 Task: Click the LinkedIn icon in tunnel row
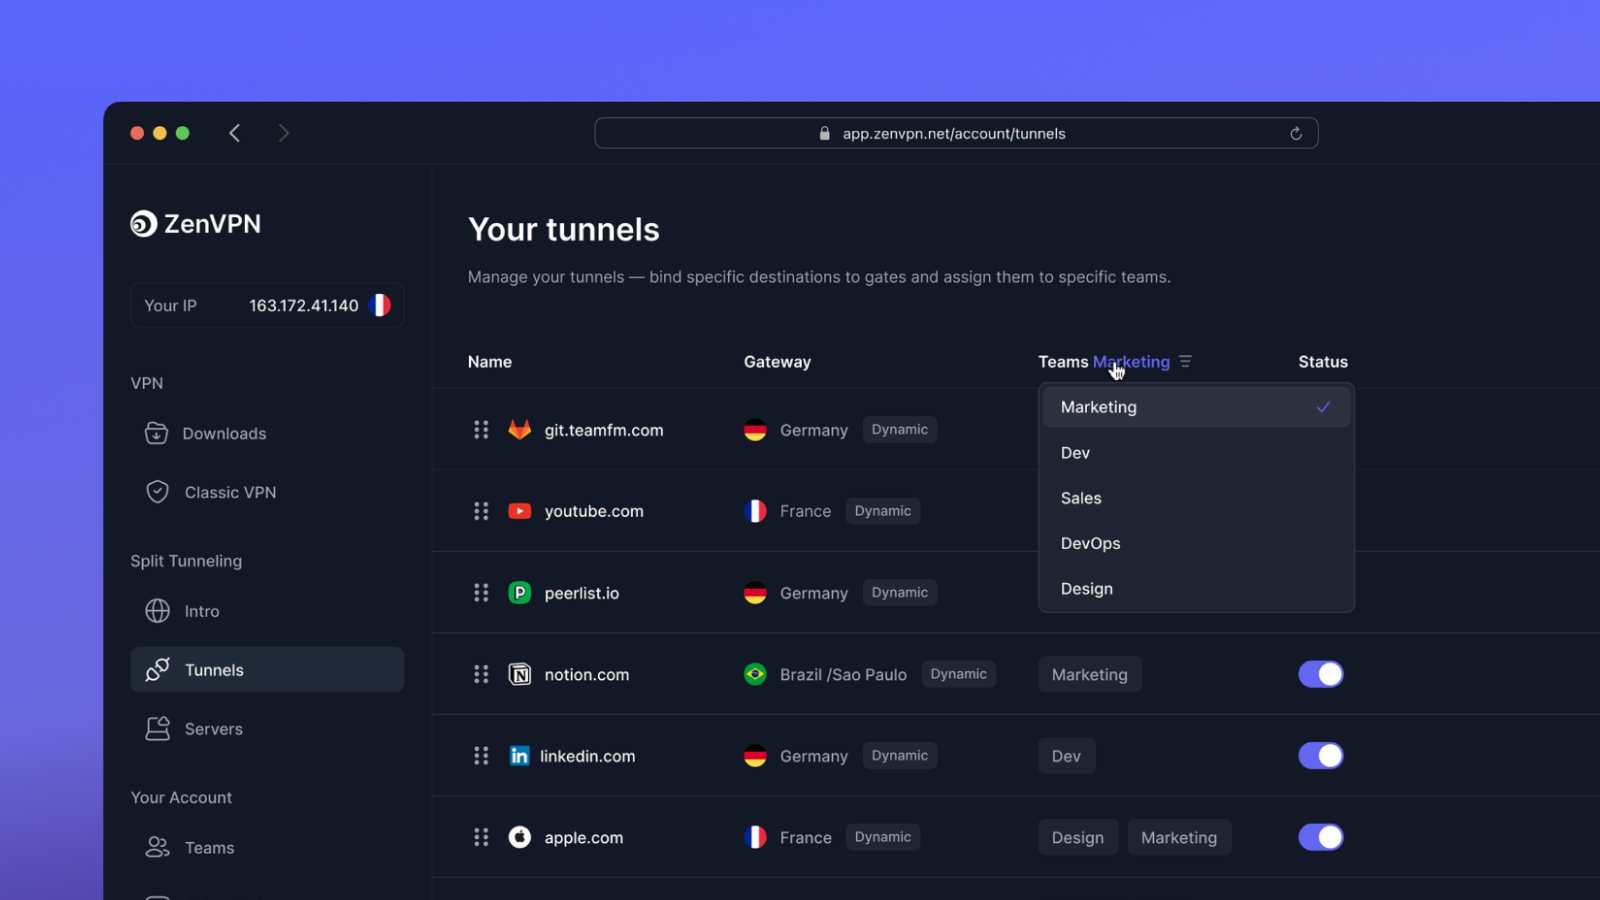pos(519,756)
